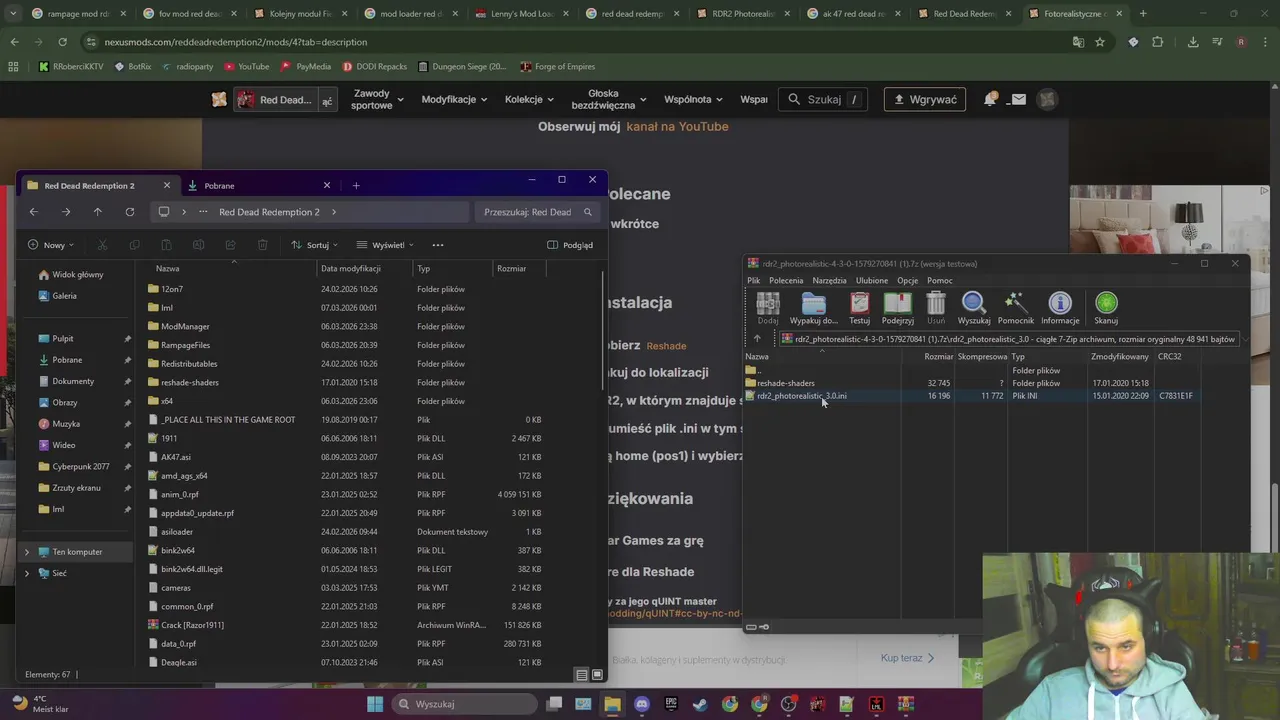Open the Narzędzia menu in WinRAR

pyautogui.click(x=829, y=281)
